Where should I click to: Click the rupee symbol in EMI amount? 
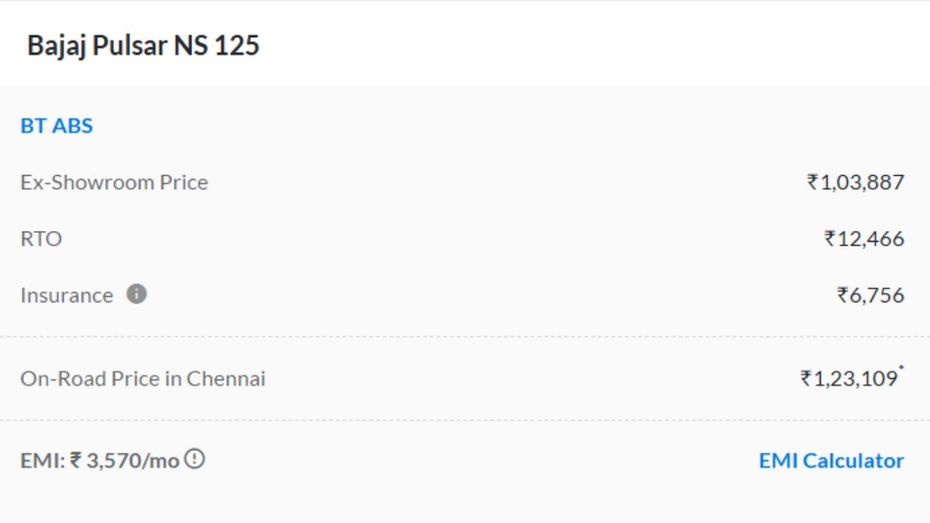click(x=76, y=460)
